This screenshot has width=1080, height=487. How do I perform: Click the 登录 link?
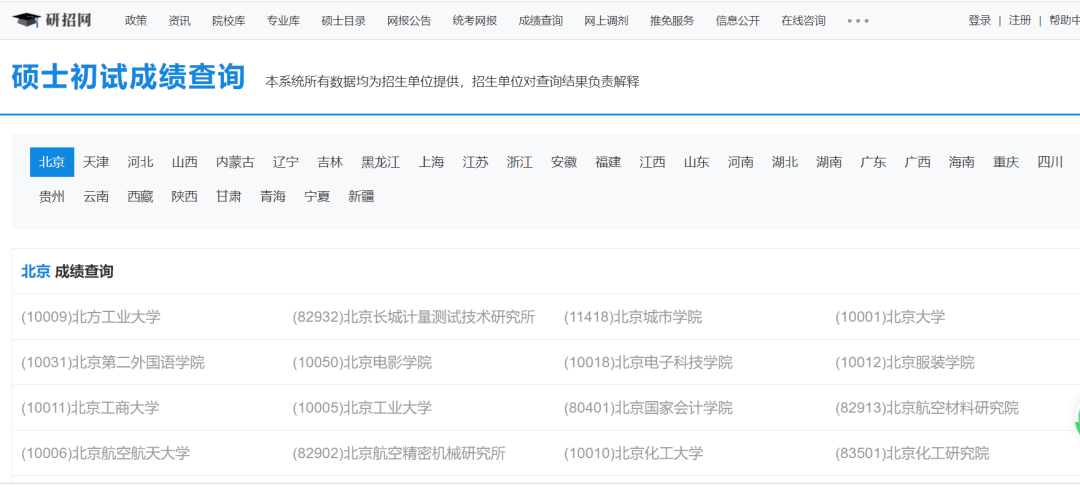[979, 21]
